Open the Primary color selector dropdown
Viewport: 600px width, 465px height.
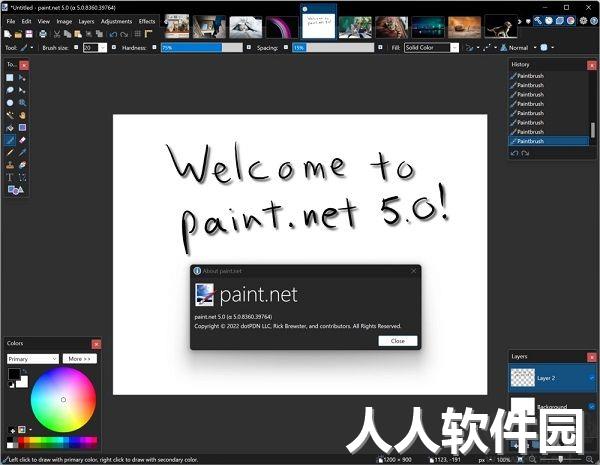click(x=33, y=359)
